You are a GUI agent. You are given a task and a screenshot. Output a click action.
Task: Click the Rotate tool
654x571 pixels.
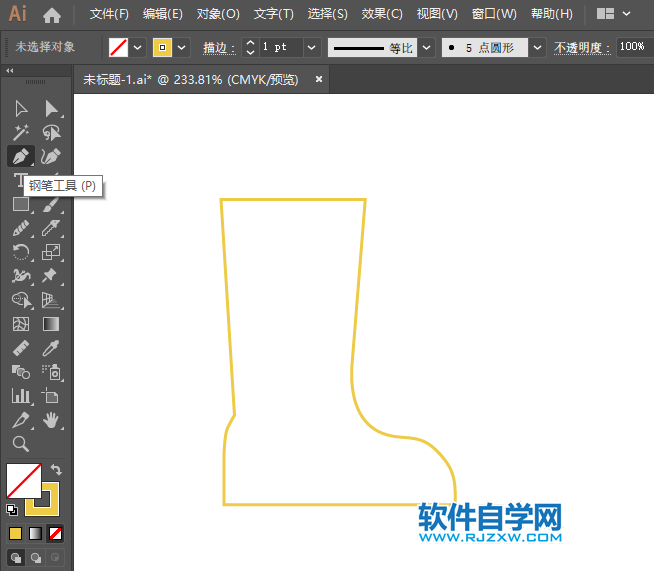pos(20,252)
